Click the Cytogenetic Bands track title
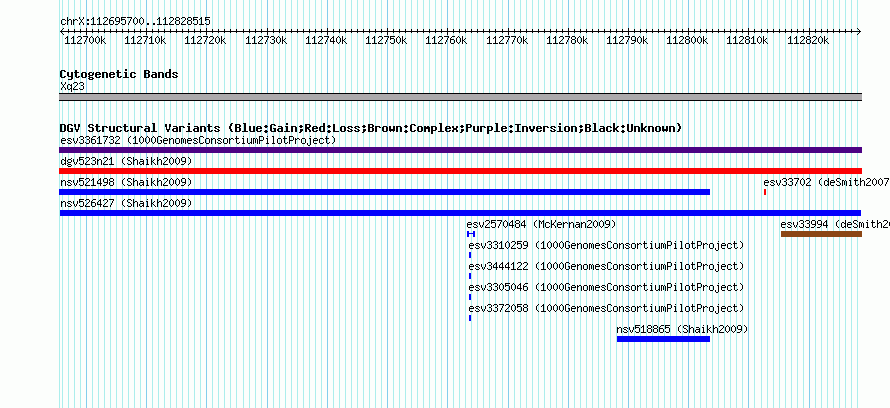 click(119, 74)
